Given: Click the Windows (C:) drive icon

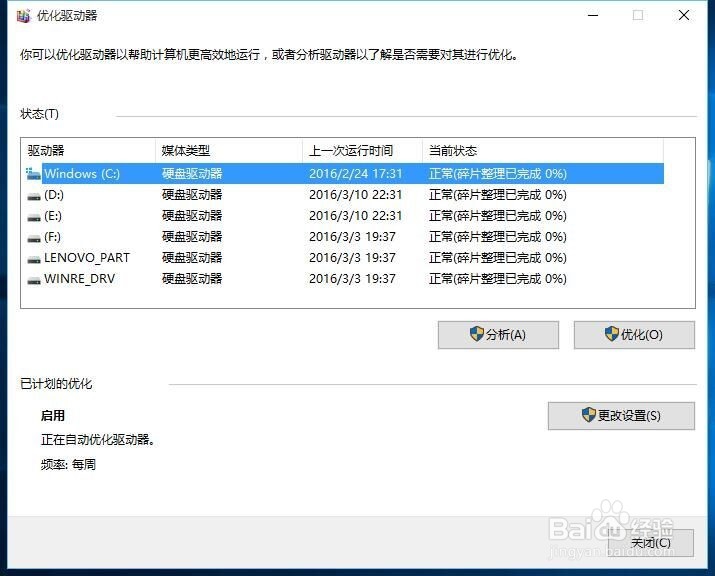Looking at the screenshot, I should [x=33, y=174].
